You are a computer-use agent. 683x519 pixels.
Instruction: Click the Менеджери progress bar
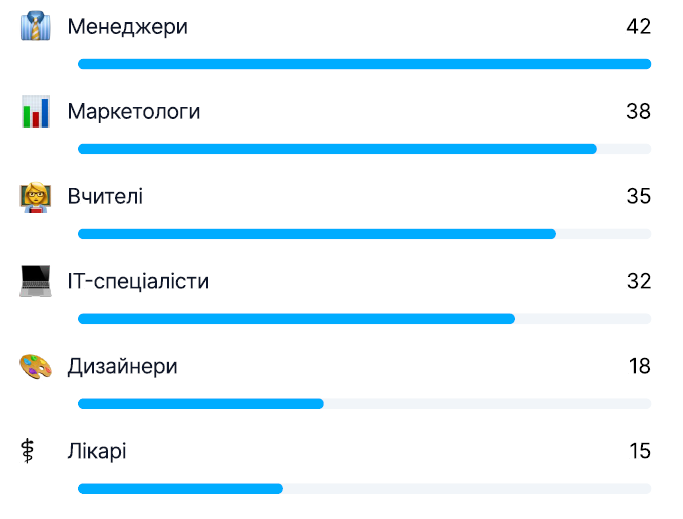point(364,64)
